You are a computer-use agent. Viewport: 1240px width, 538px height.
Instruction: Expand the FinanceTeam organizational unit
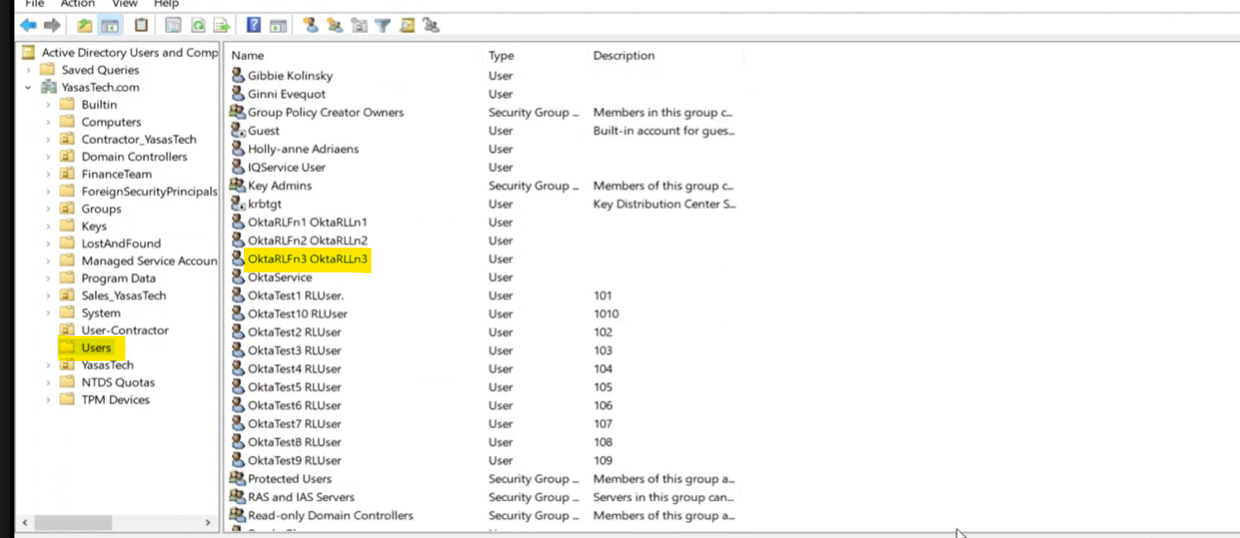point(48,174)
